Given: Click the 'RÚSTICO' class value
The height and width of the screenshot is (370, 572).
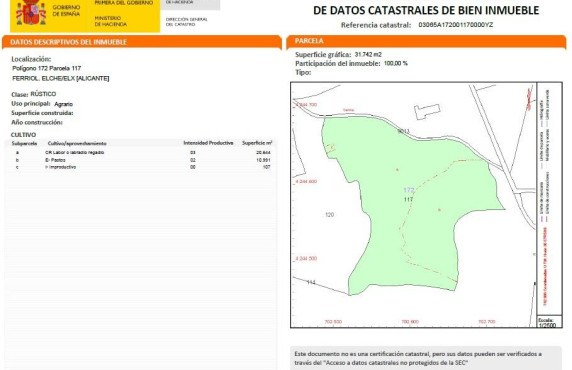Looking at the screenshot, I should [x=43, y=94].
